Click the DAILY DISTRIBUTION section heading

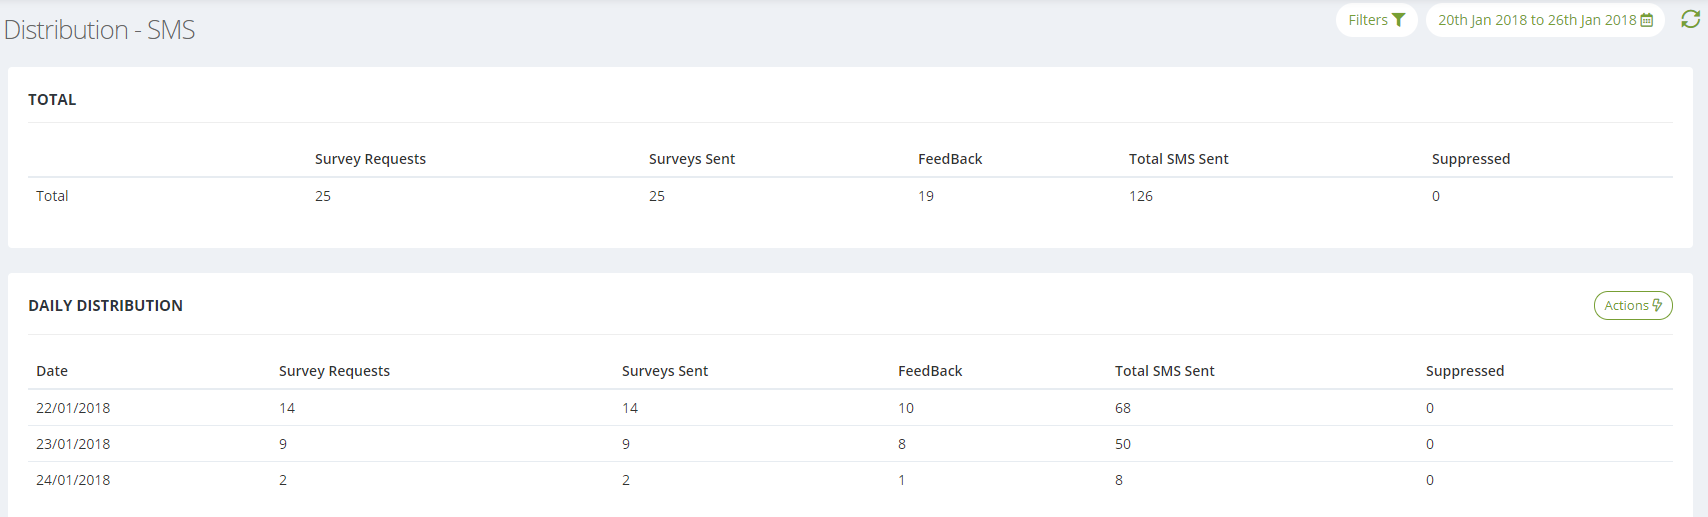coord(105,306)
